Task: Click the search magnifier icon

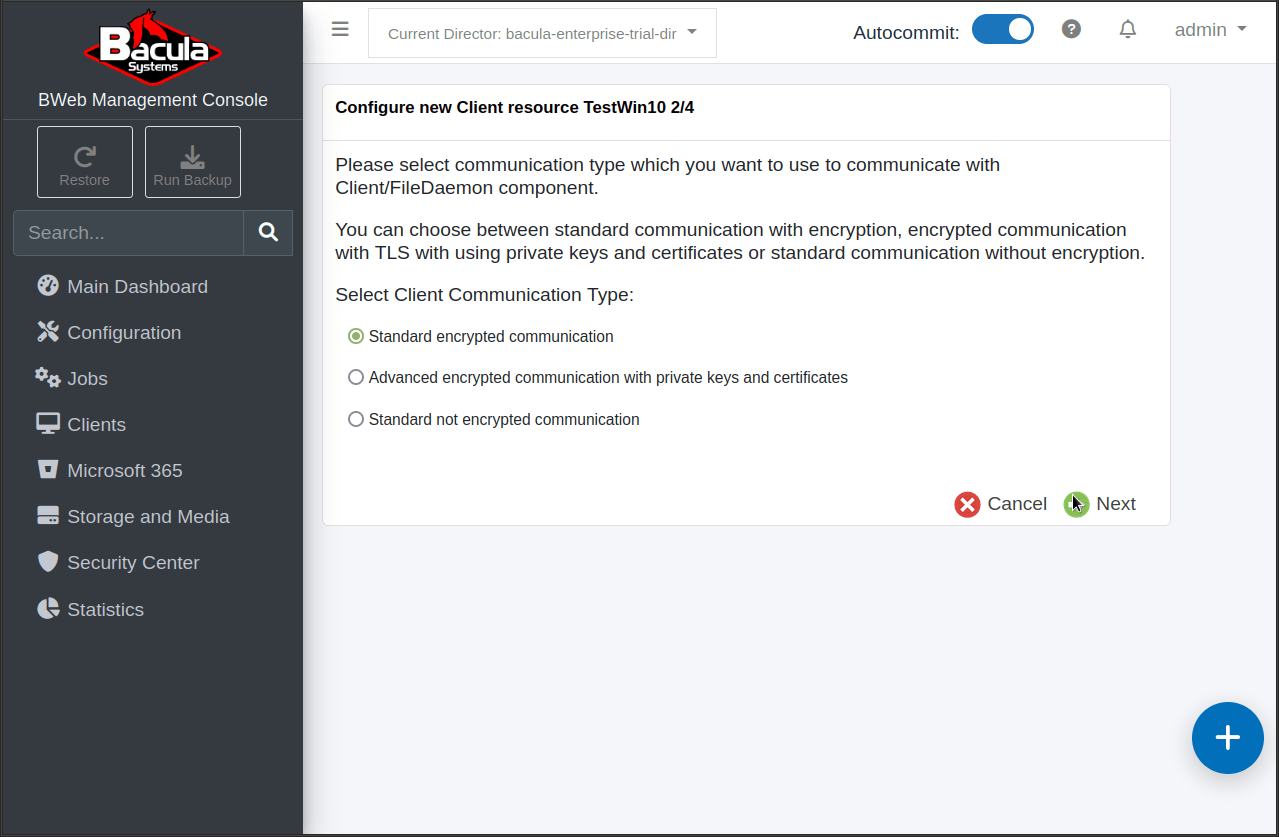Action: click(268, 232)
